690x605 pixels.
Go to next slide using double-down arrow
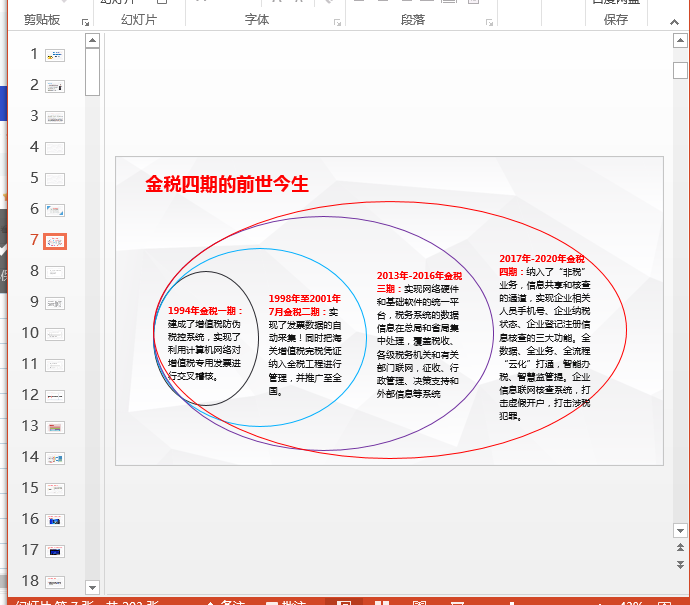point(680,565)
